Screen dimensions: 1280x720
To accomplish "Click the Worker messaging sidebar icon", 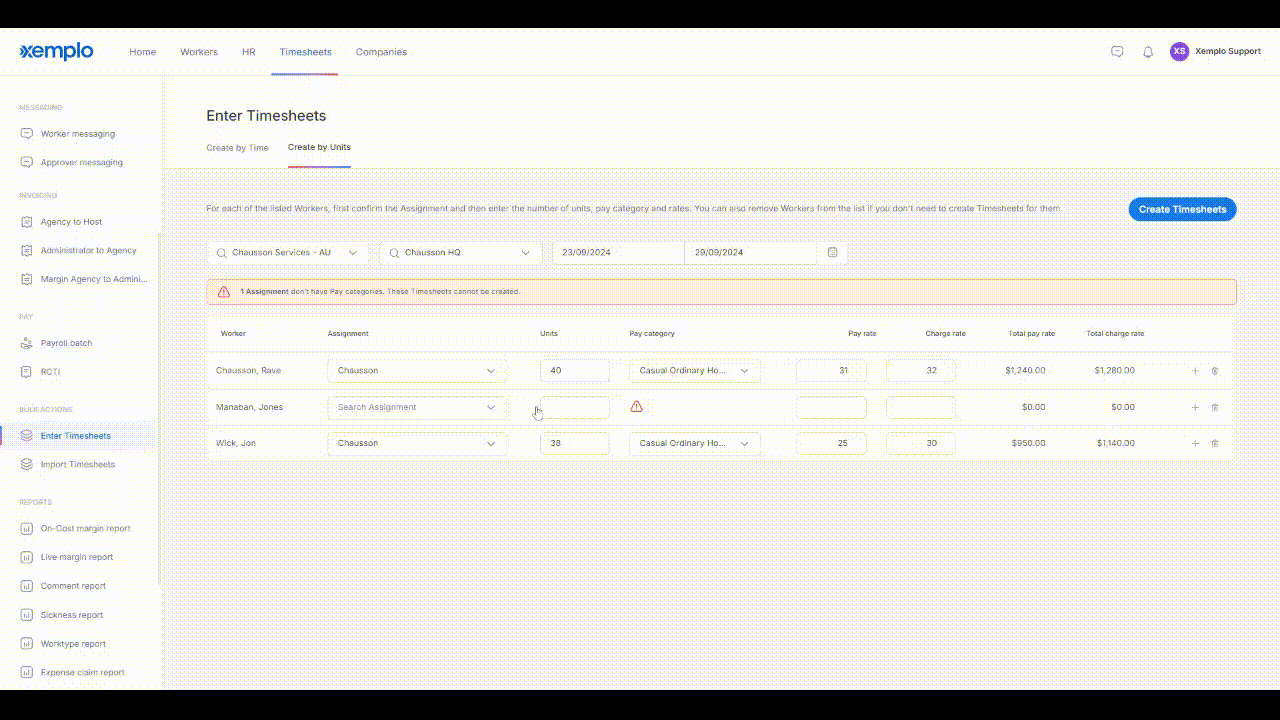I will pyautogui.click(x=27, y=133).
